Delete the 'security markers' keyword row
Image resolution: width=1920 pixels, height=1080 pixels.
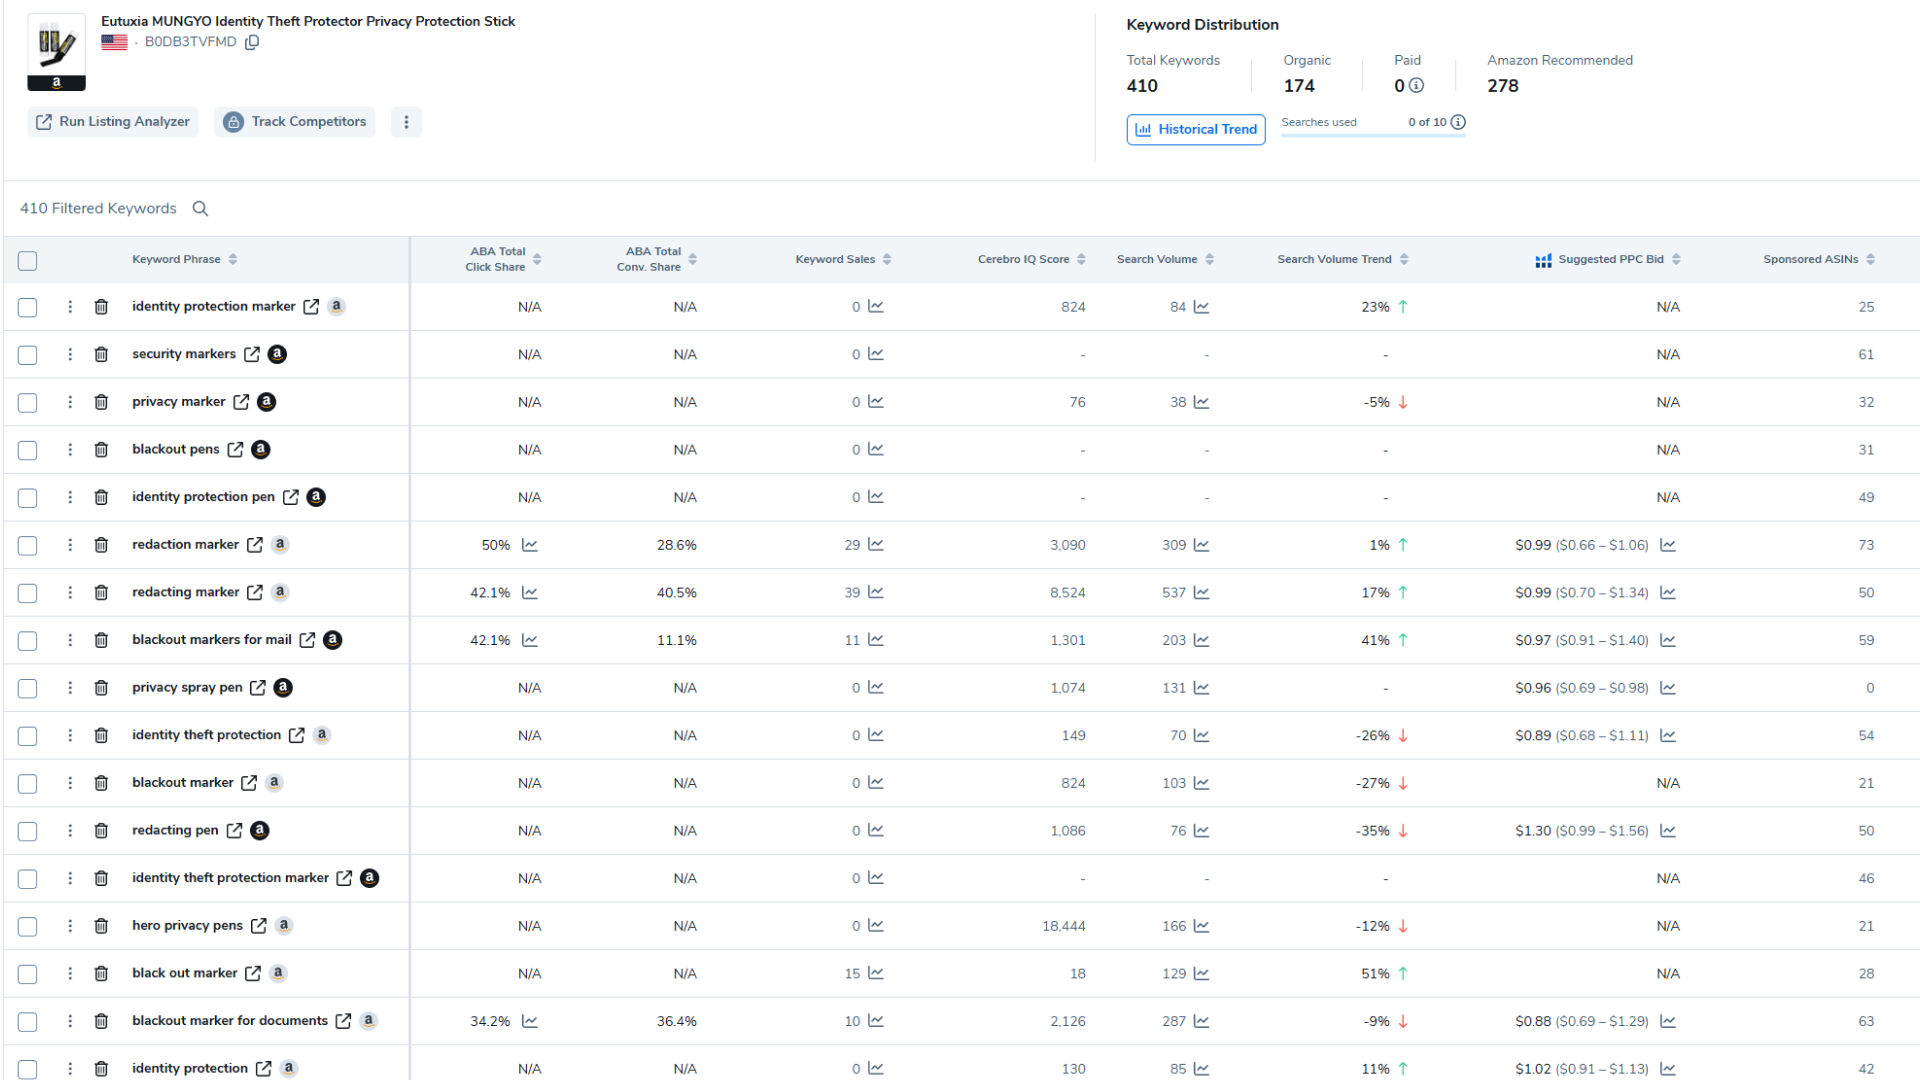click(x=101, y=354)
